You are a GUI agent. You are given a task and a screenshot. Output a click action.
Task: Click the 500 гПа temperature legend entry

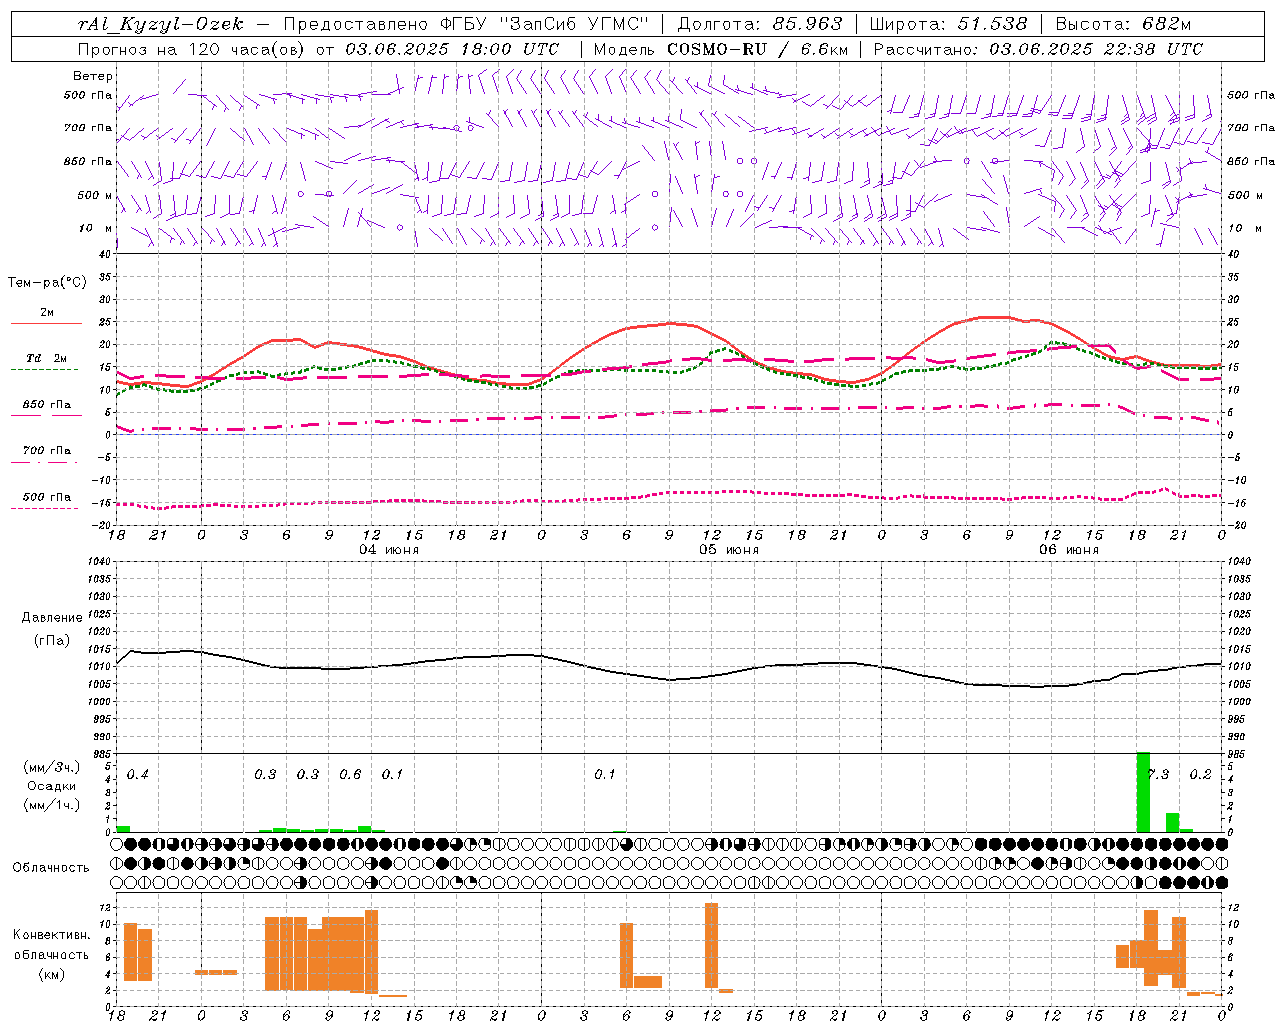[47, 497]
